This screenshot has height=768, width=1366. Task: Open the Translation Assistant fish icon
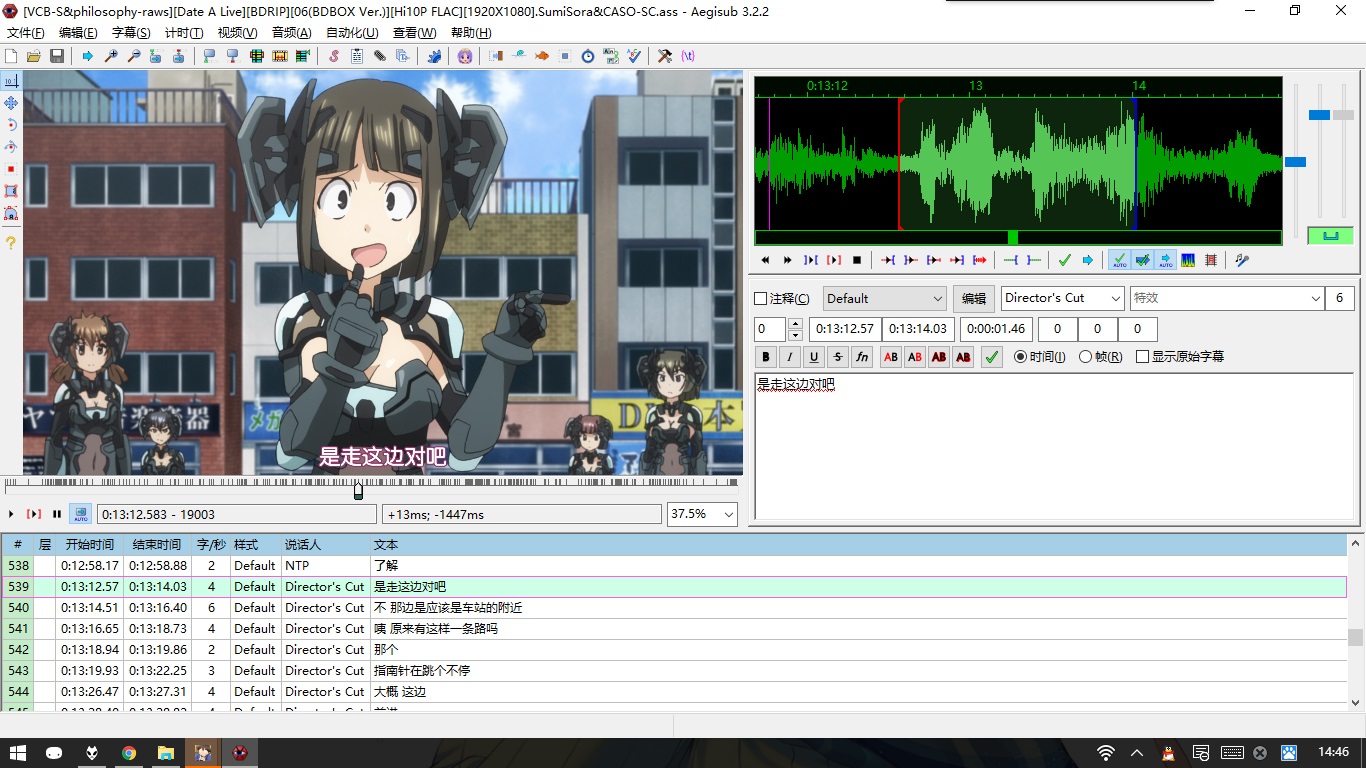542,56
